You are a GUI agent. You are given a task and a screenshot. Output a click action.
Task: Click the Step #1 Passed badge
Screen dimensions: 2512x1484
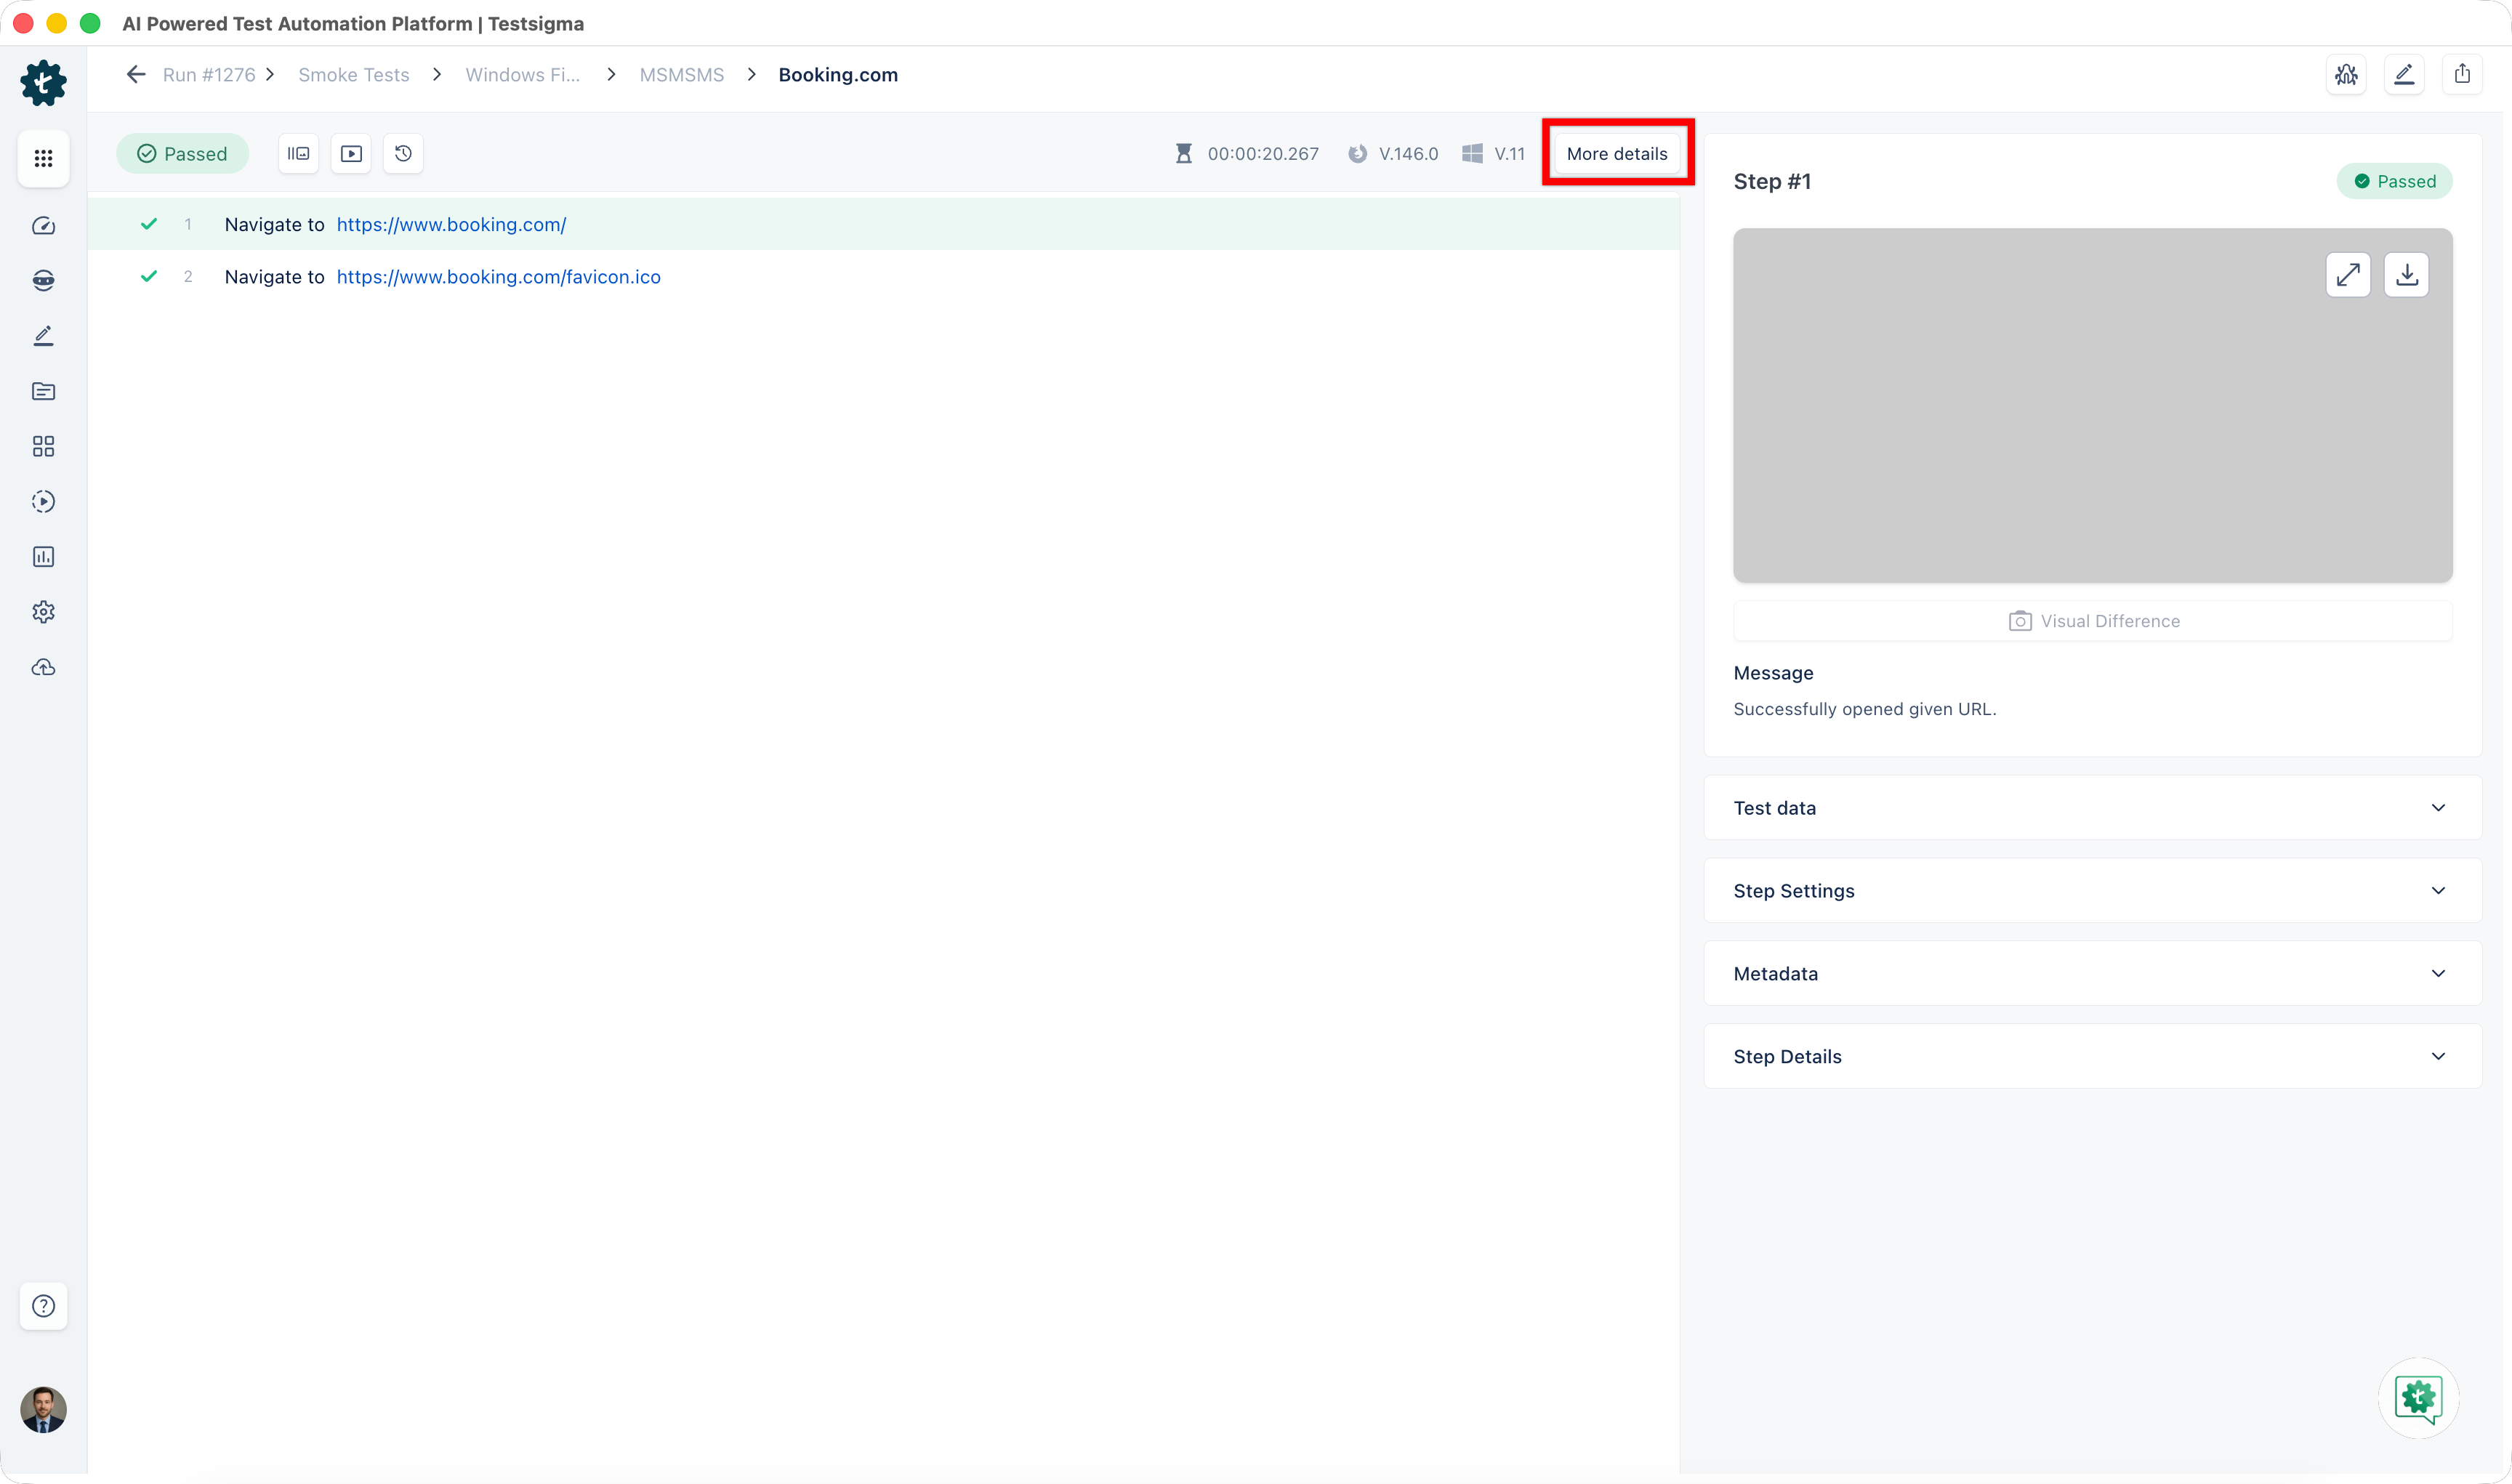(x=2394, y=181)
